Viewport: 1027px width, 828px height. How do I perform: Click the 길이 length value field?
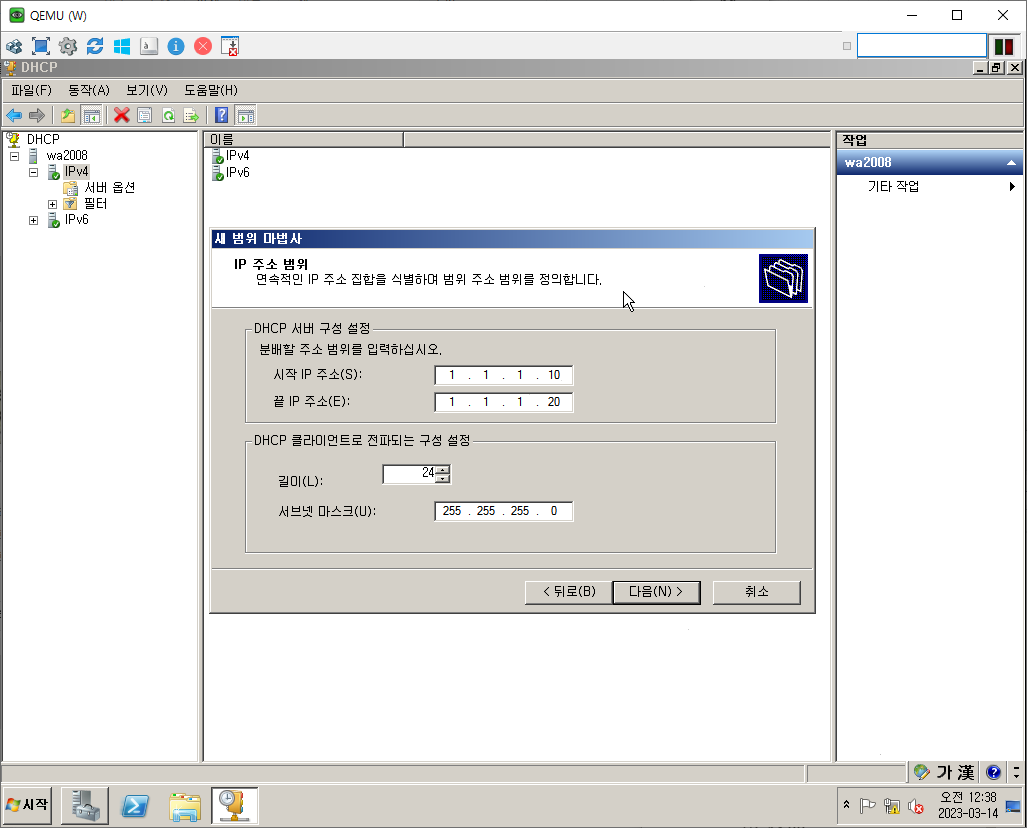[x=410, y=474]
